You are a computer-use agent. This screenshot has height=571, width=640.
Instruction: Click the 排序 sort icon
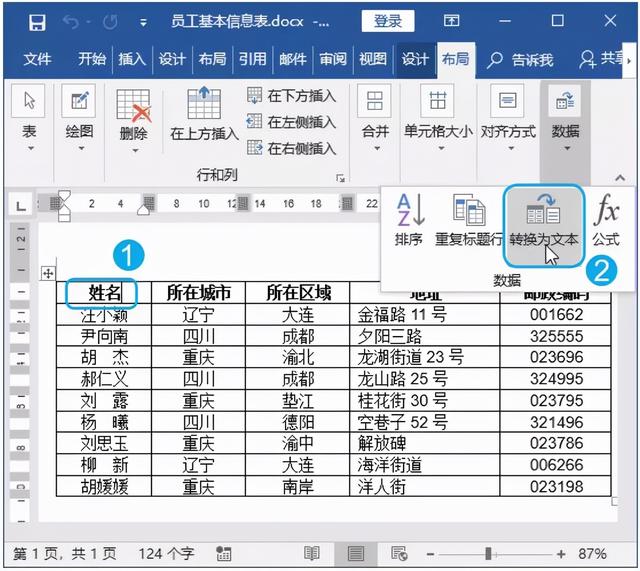pos(409,220)
